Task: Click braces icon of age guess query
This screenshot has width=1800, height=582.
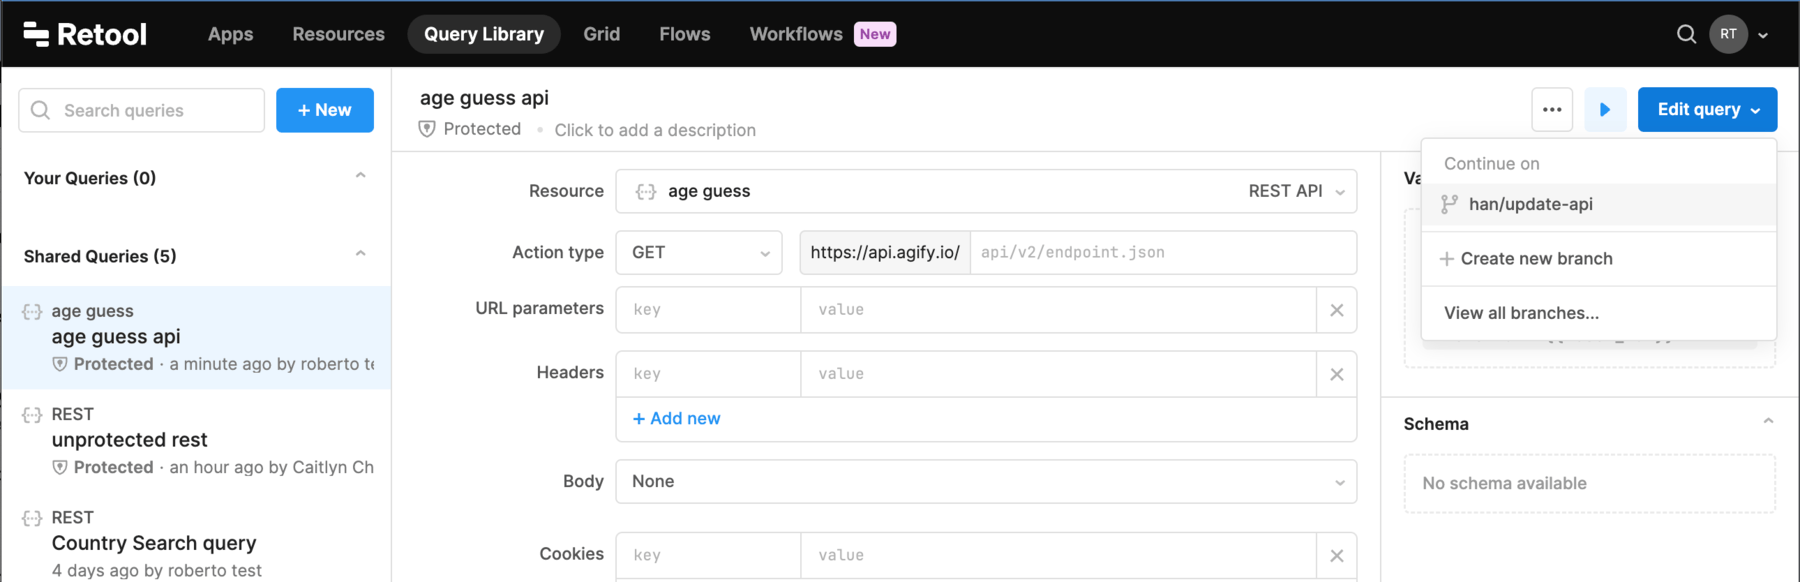Action: [x=32, y=312]
